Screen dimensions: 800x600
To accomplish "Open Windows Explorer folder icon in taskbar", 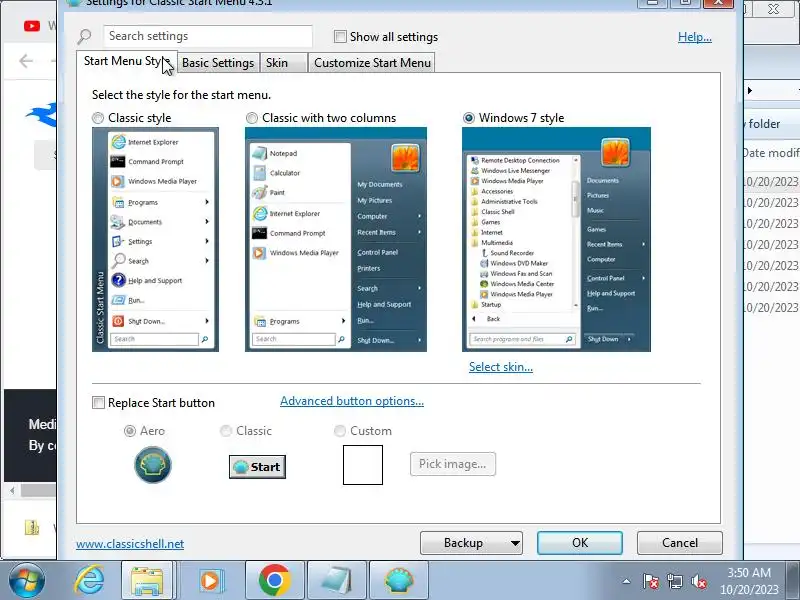I will 147,581.
